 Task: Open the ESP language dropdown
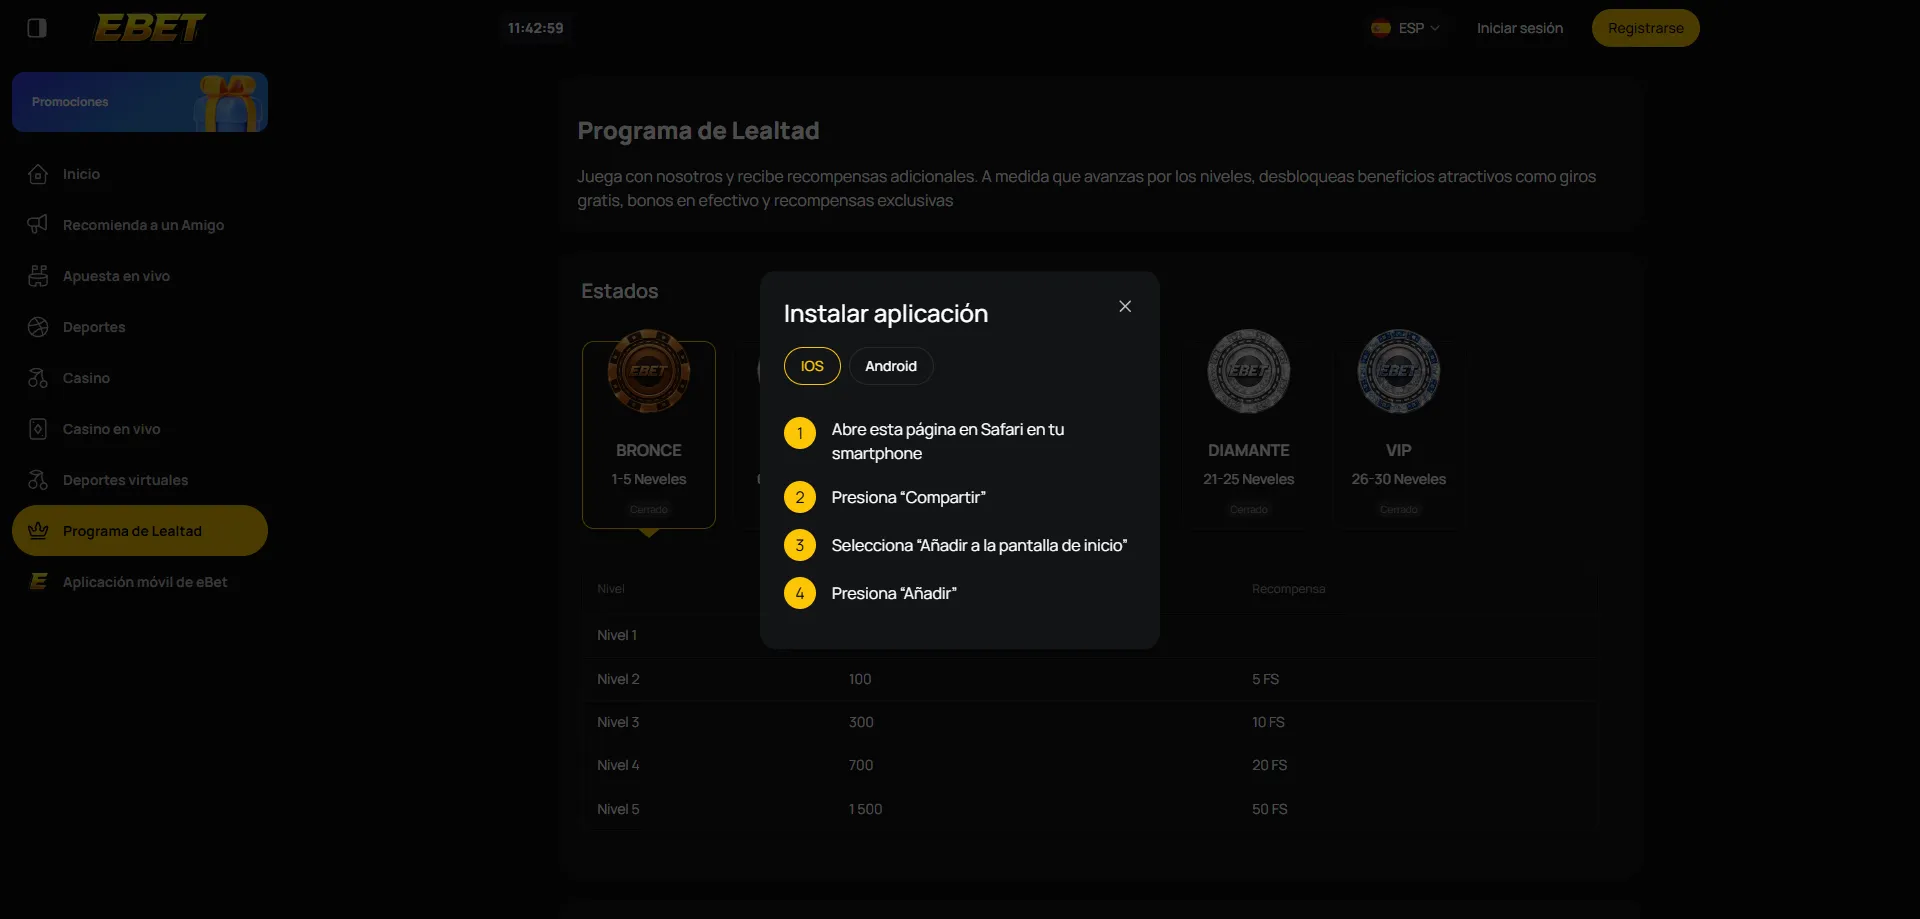tap(1406, 28)
